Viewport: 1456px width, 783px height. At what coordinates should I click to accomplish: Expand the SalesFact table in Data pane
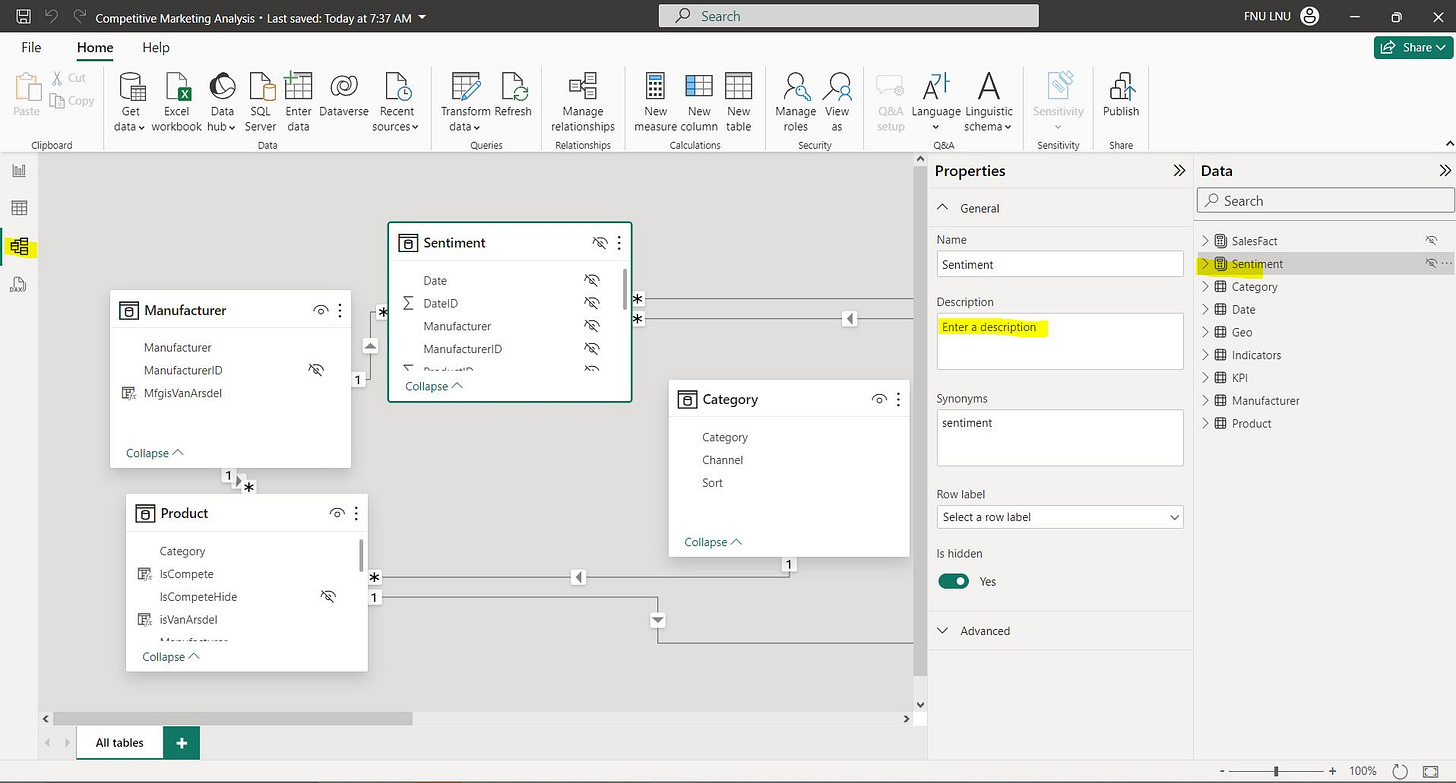click(1205, 241)
